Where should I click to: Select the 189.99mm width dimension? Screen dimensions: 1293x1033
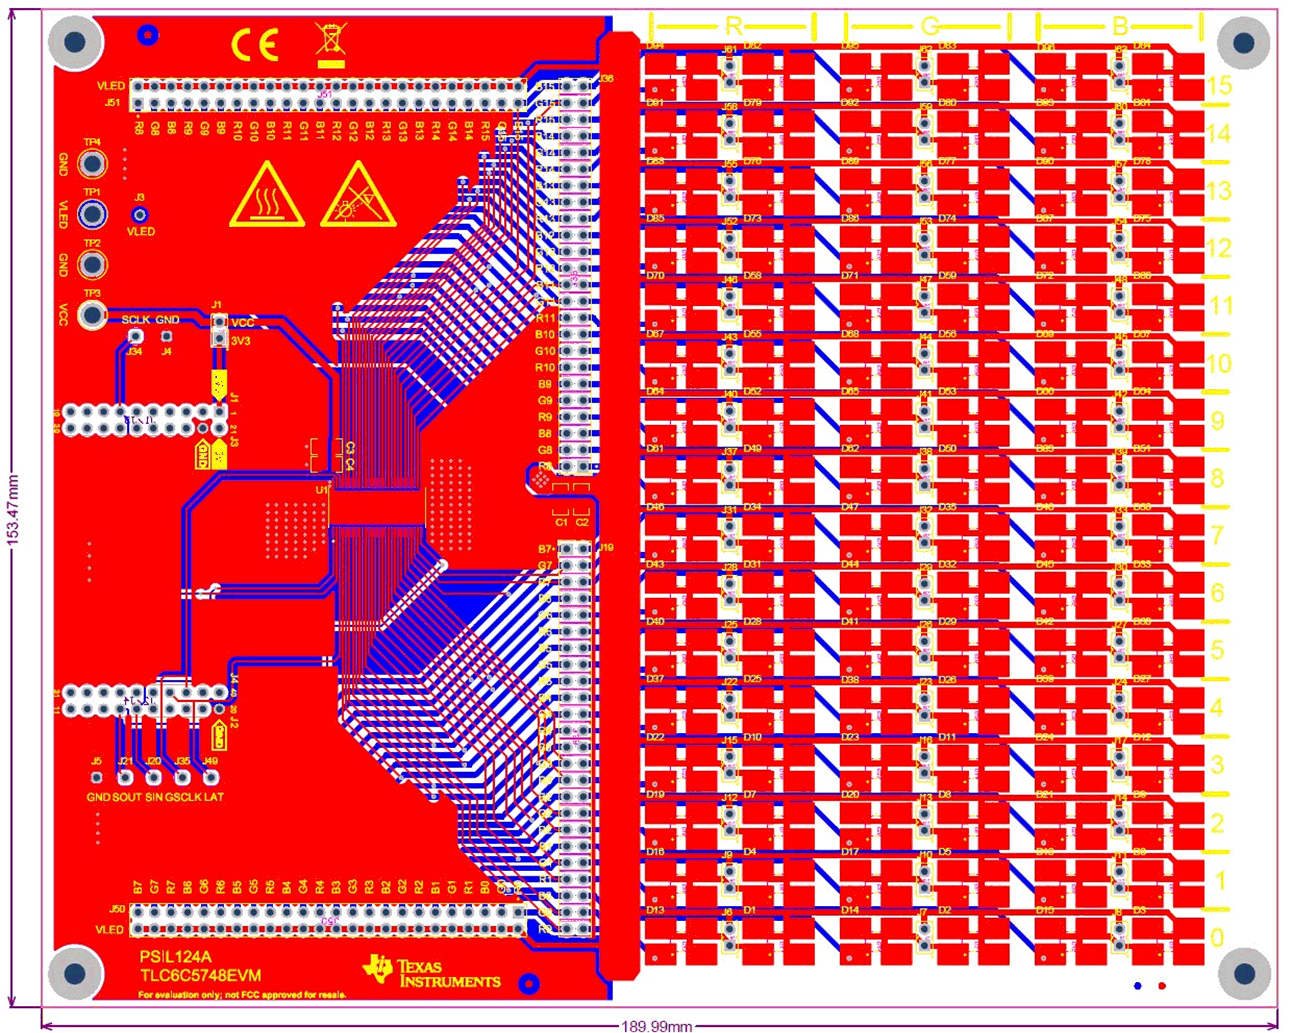656,1026
